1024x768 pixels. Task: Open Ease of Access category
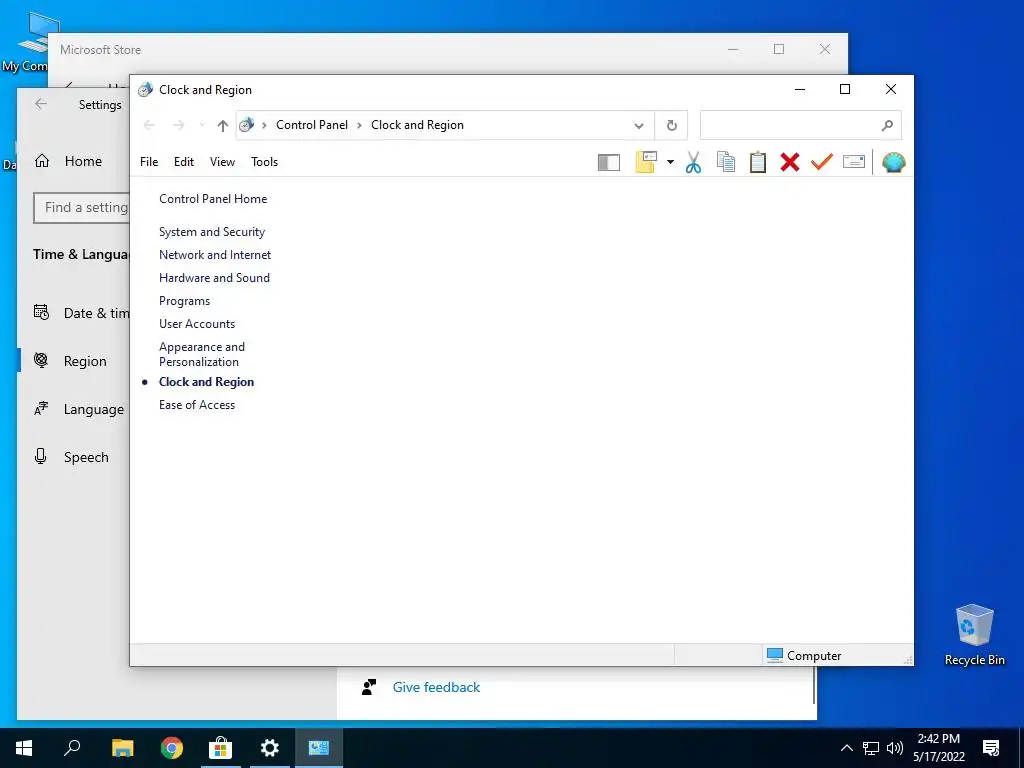(197, 405)
